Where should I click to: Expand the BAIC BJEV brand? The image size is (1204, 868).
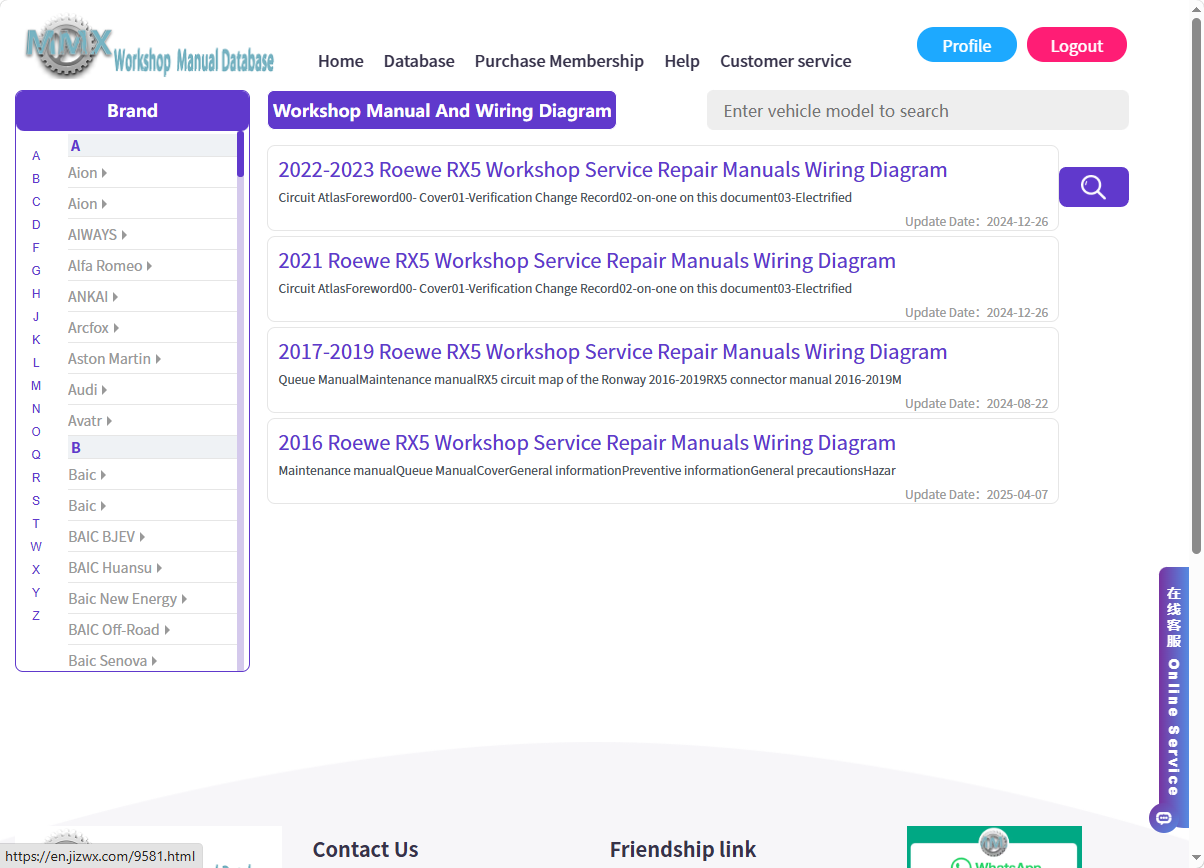pos(106,537)
